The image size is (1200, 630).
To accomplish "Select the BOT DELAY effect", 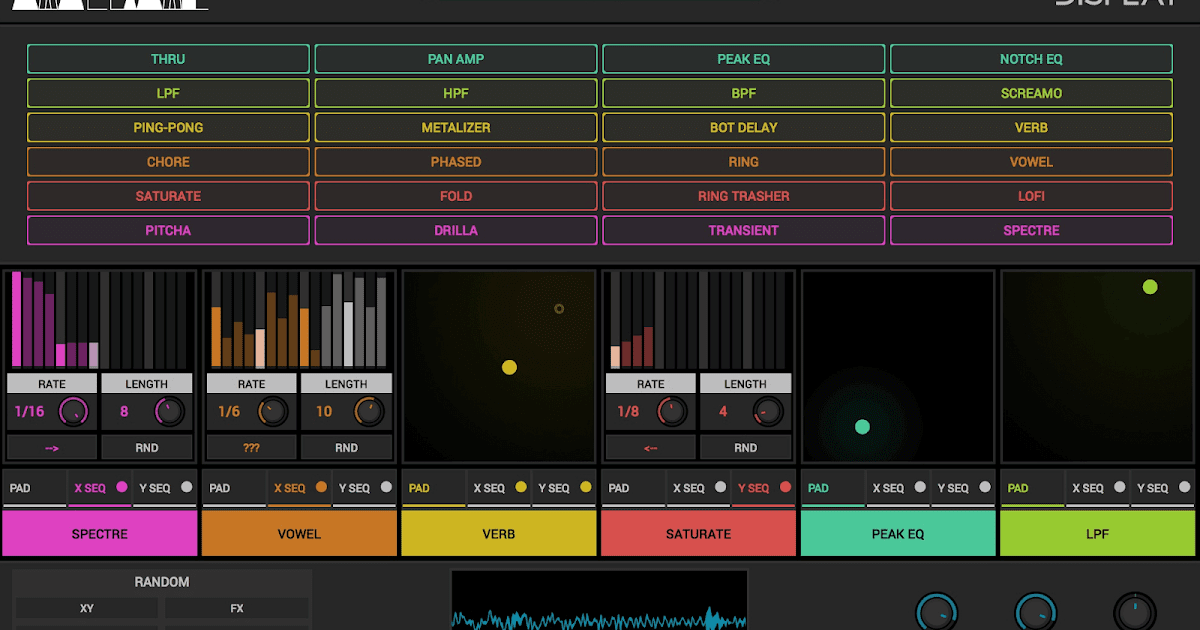I will tap(743, 127).
